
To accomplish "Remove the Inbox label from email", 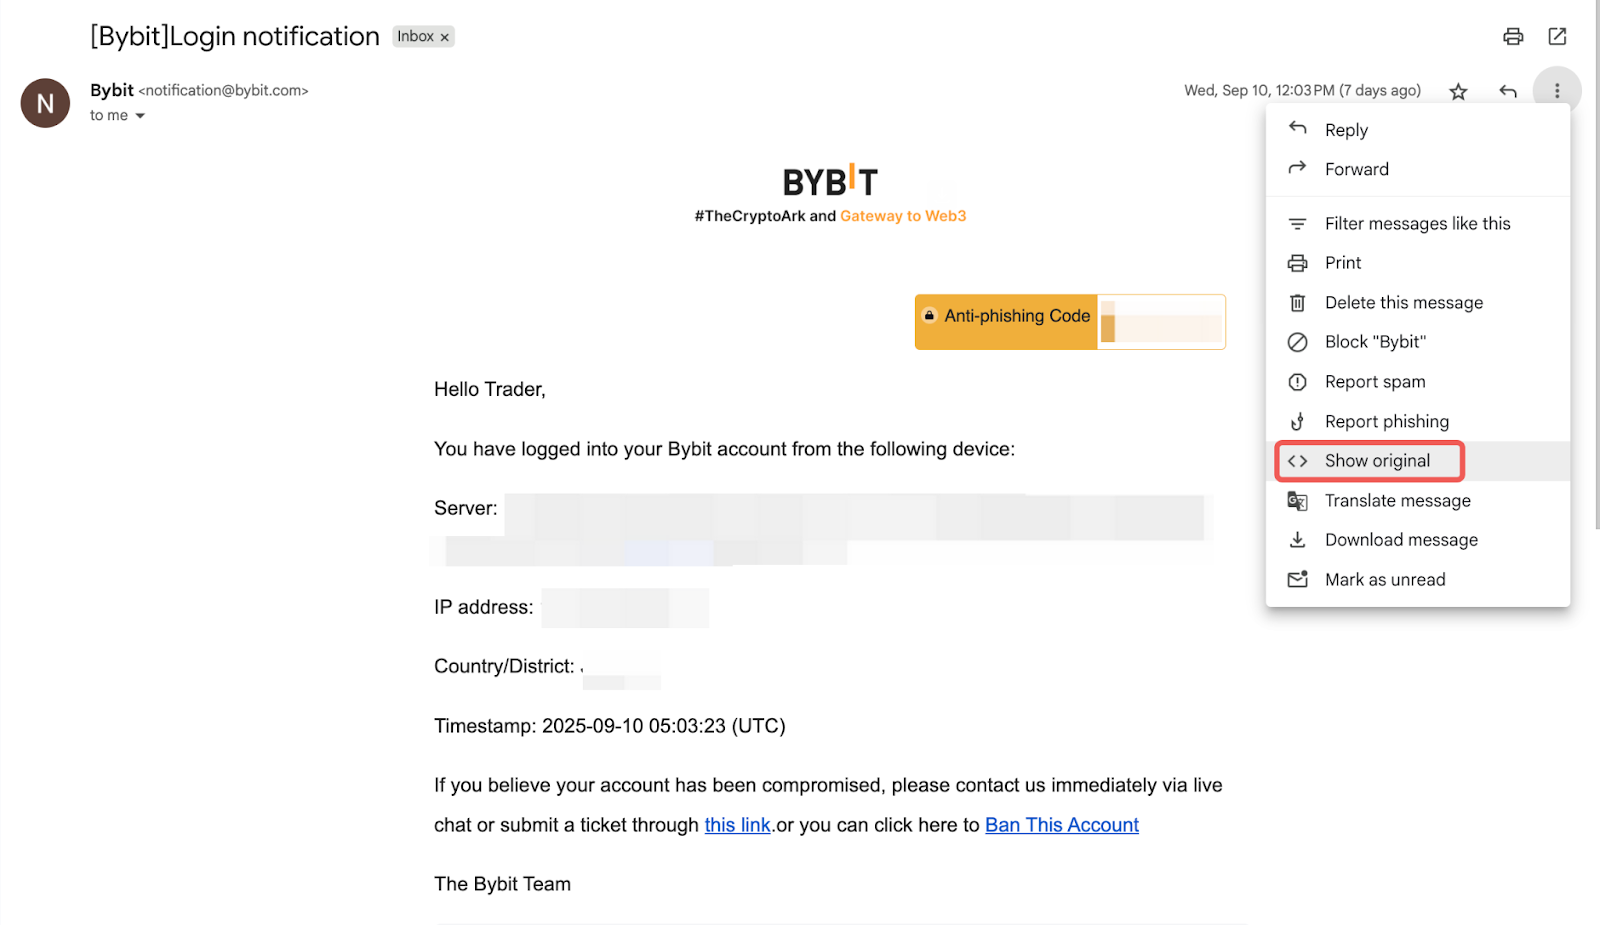I will pyautogui.click(x=445, y=38).
